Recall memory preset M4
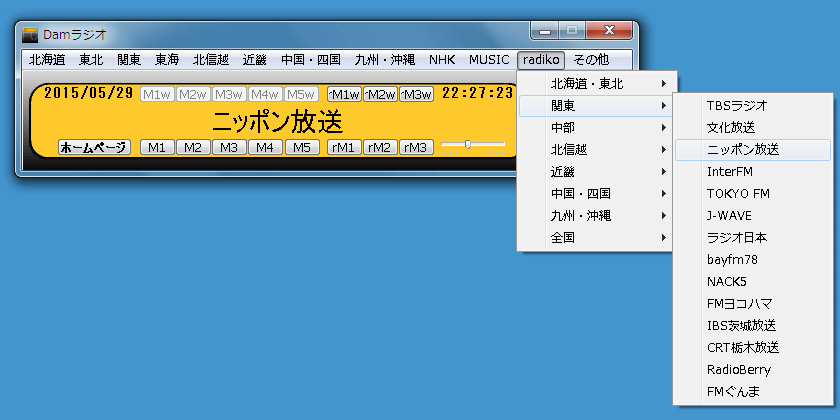840x420 pixels. [265, 147]
